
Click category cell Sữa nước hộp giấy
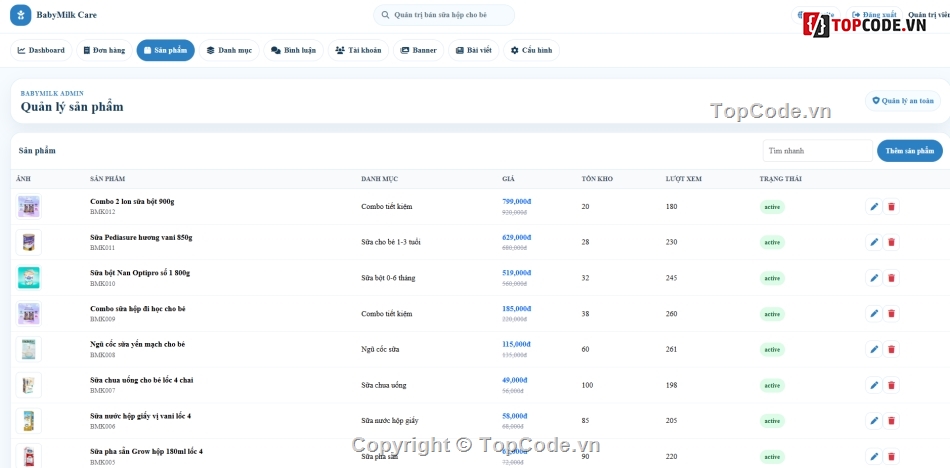390,421
